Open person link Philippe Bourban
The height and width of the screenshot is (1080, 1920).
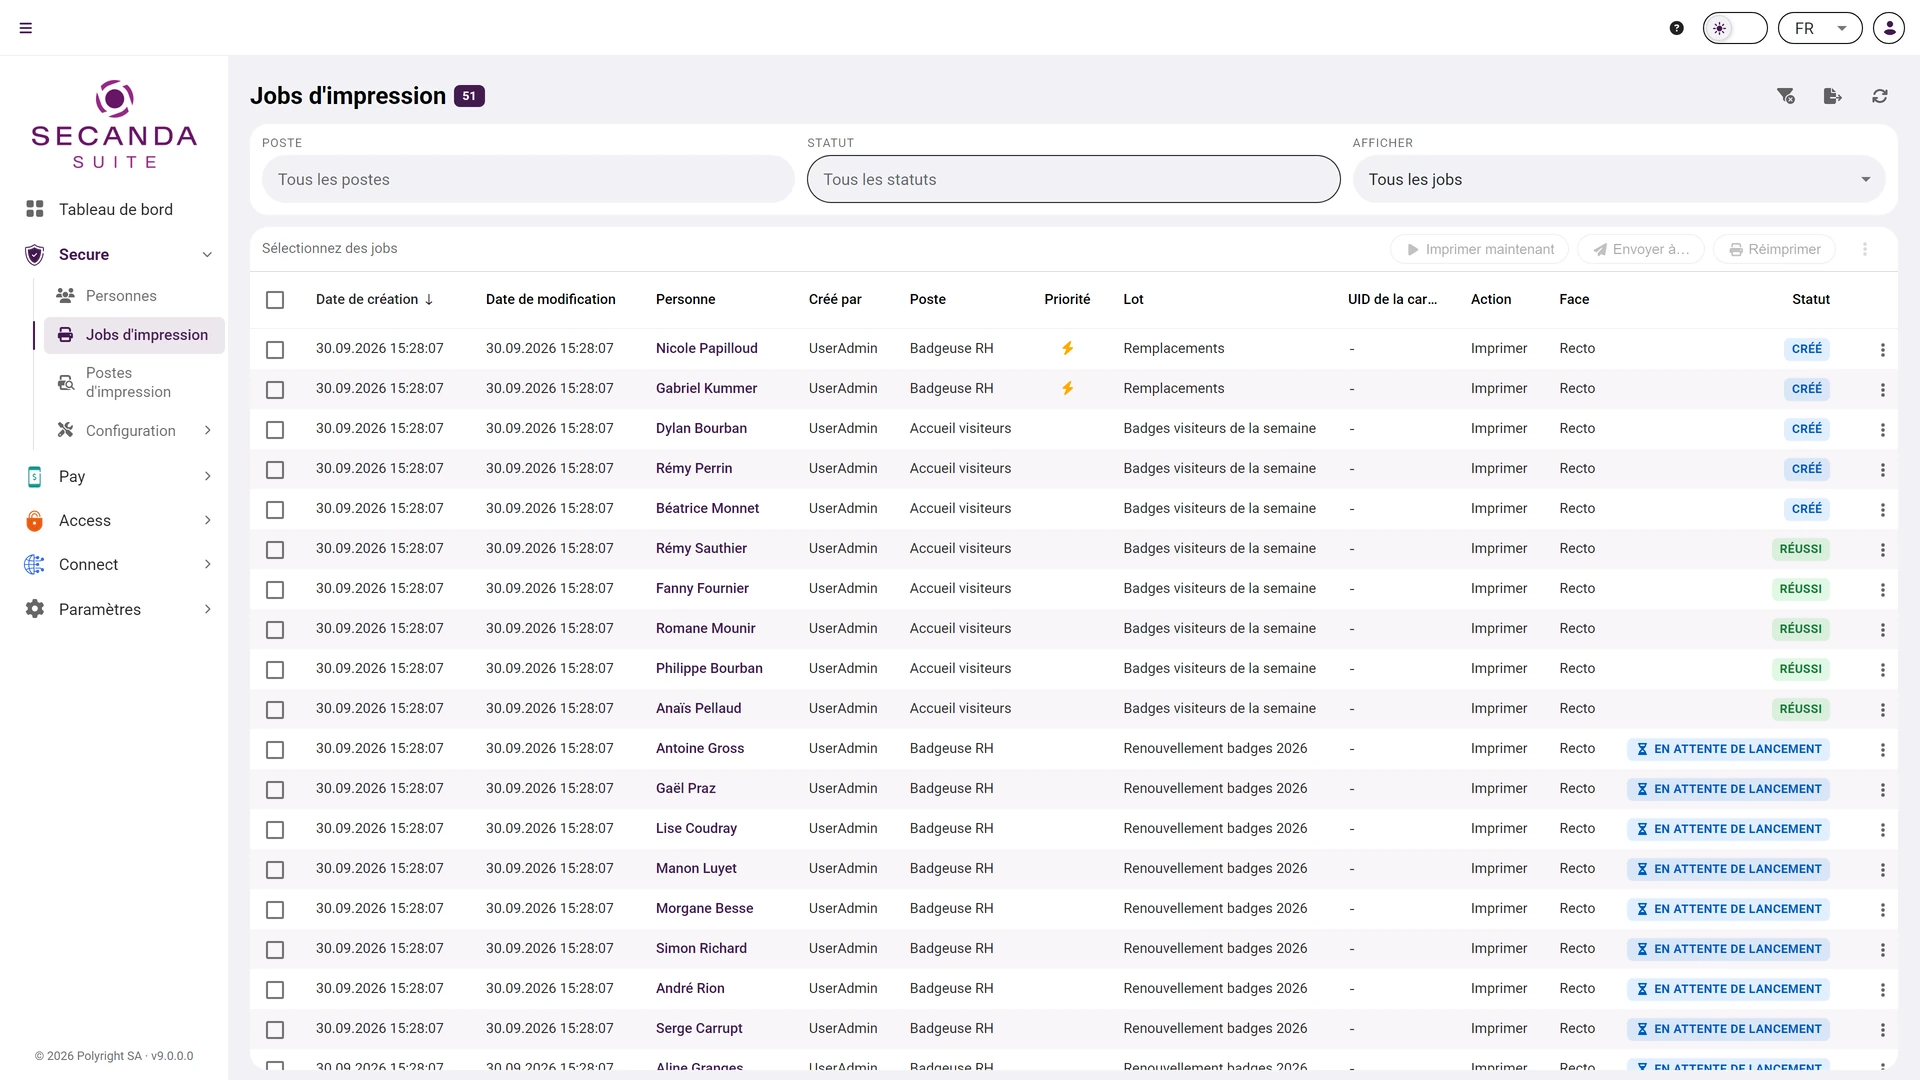point(709,668)
